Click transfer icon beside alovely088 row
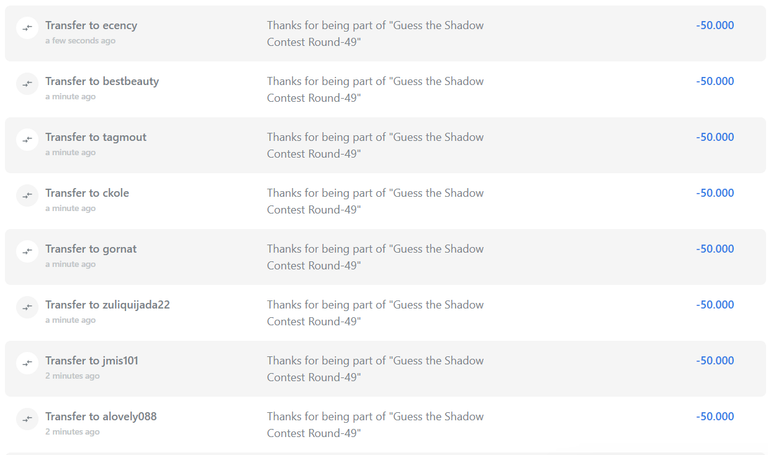The height and width of the screenshot is (455, 768). pos(27,418)
